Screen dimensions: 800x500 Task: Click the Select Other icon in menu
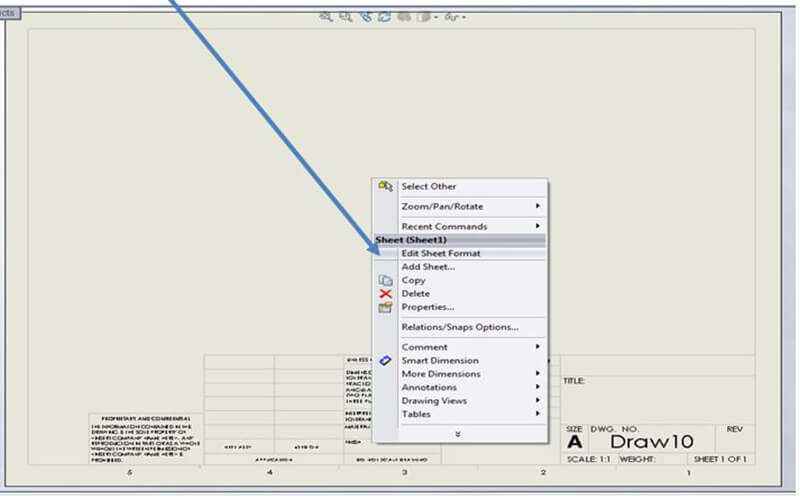coord(386,187)
